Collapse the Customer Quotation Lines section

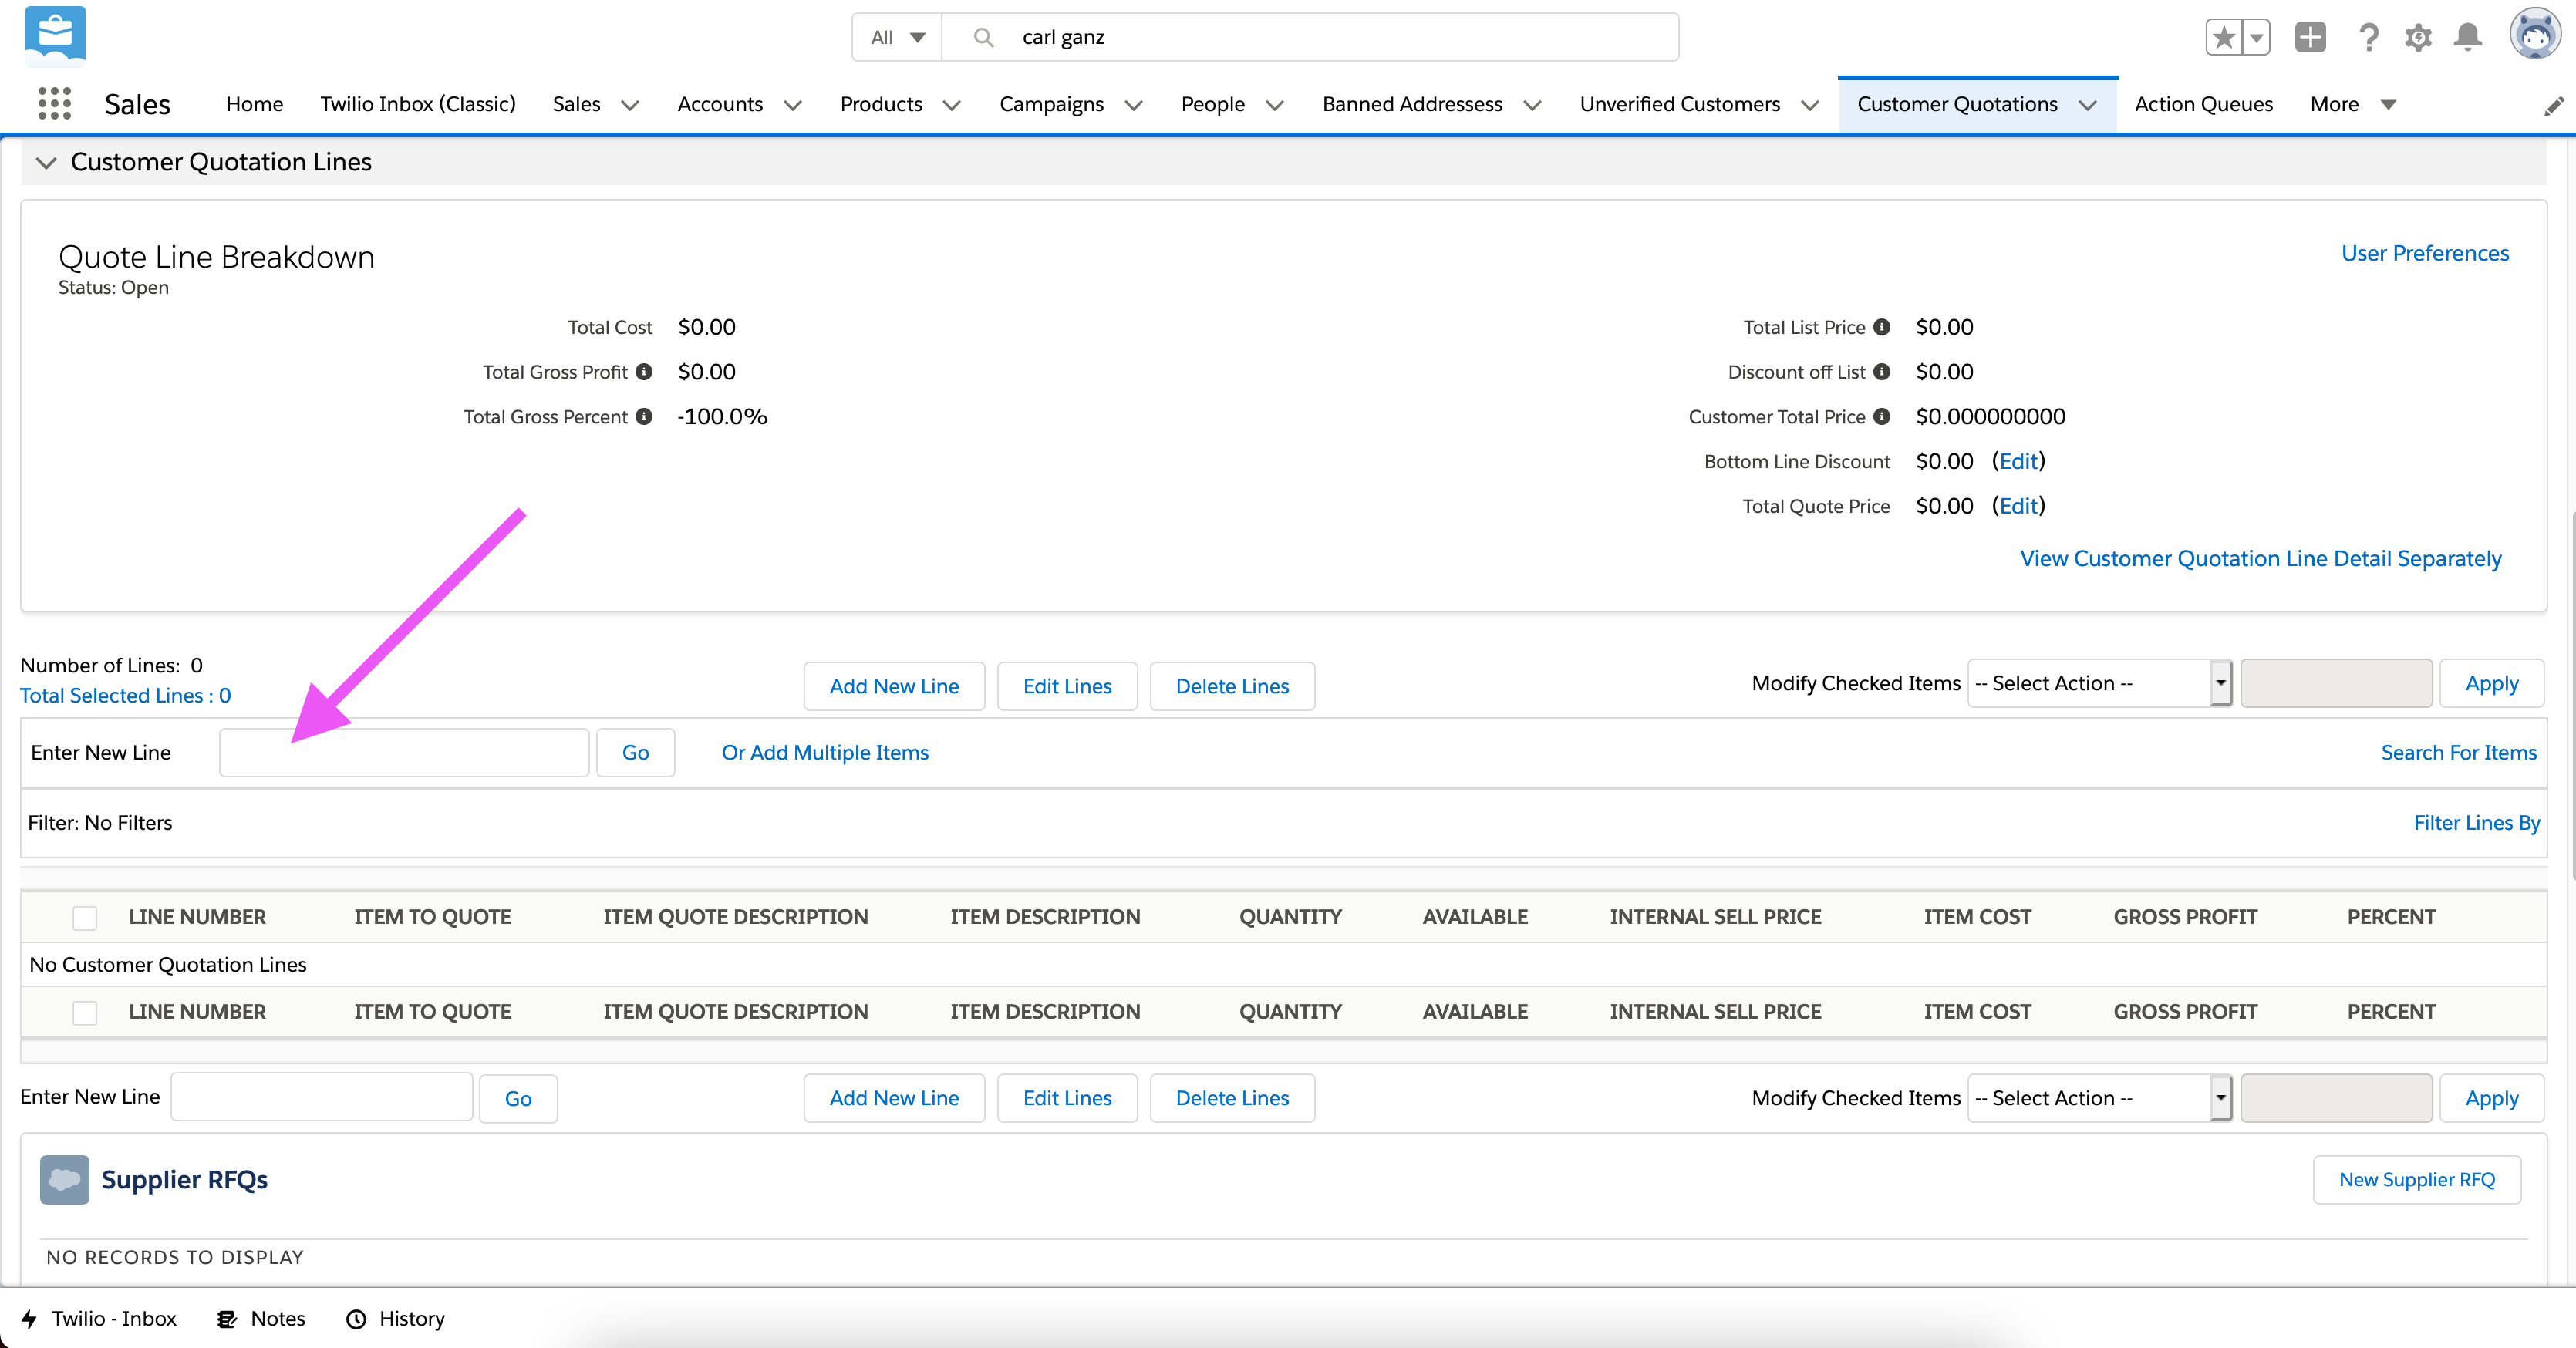click(x=46, y=162)
